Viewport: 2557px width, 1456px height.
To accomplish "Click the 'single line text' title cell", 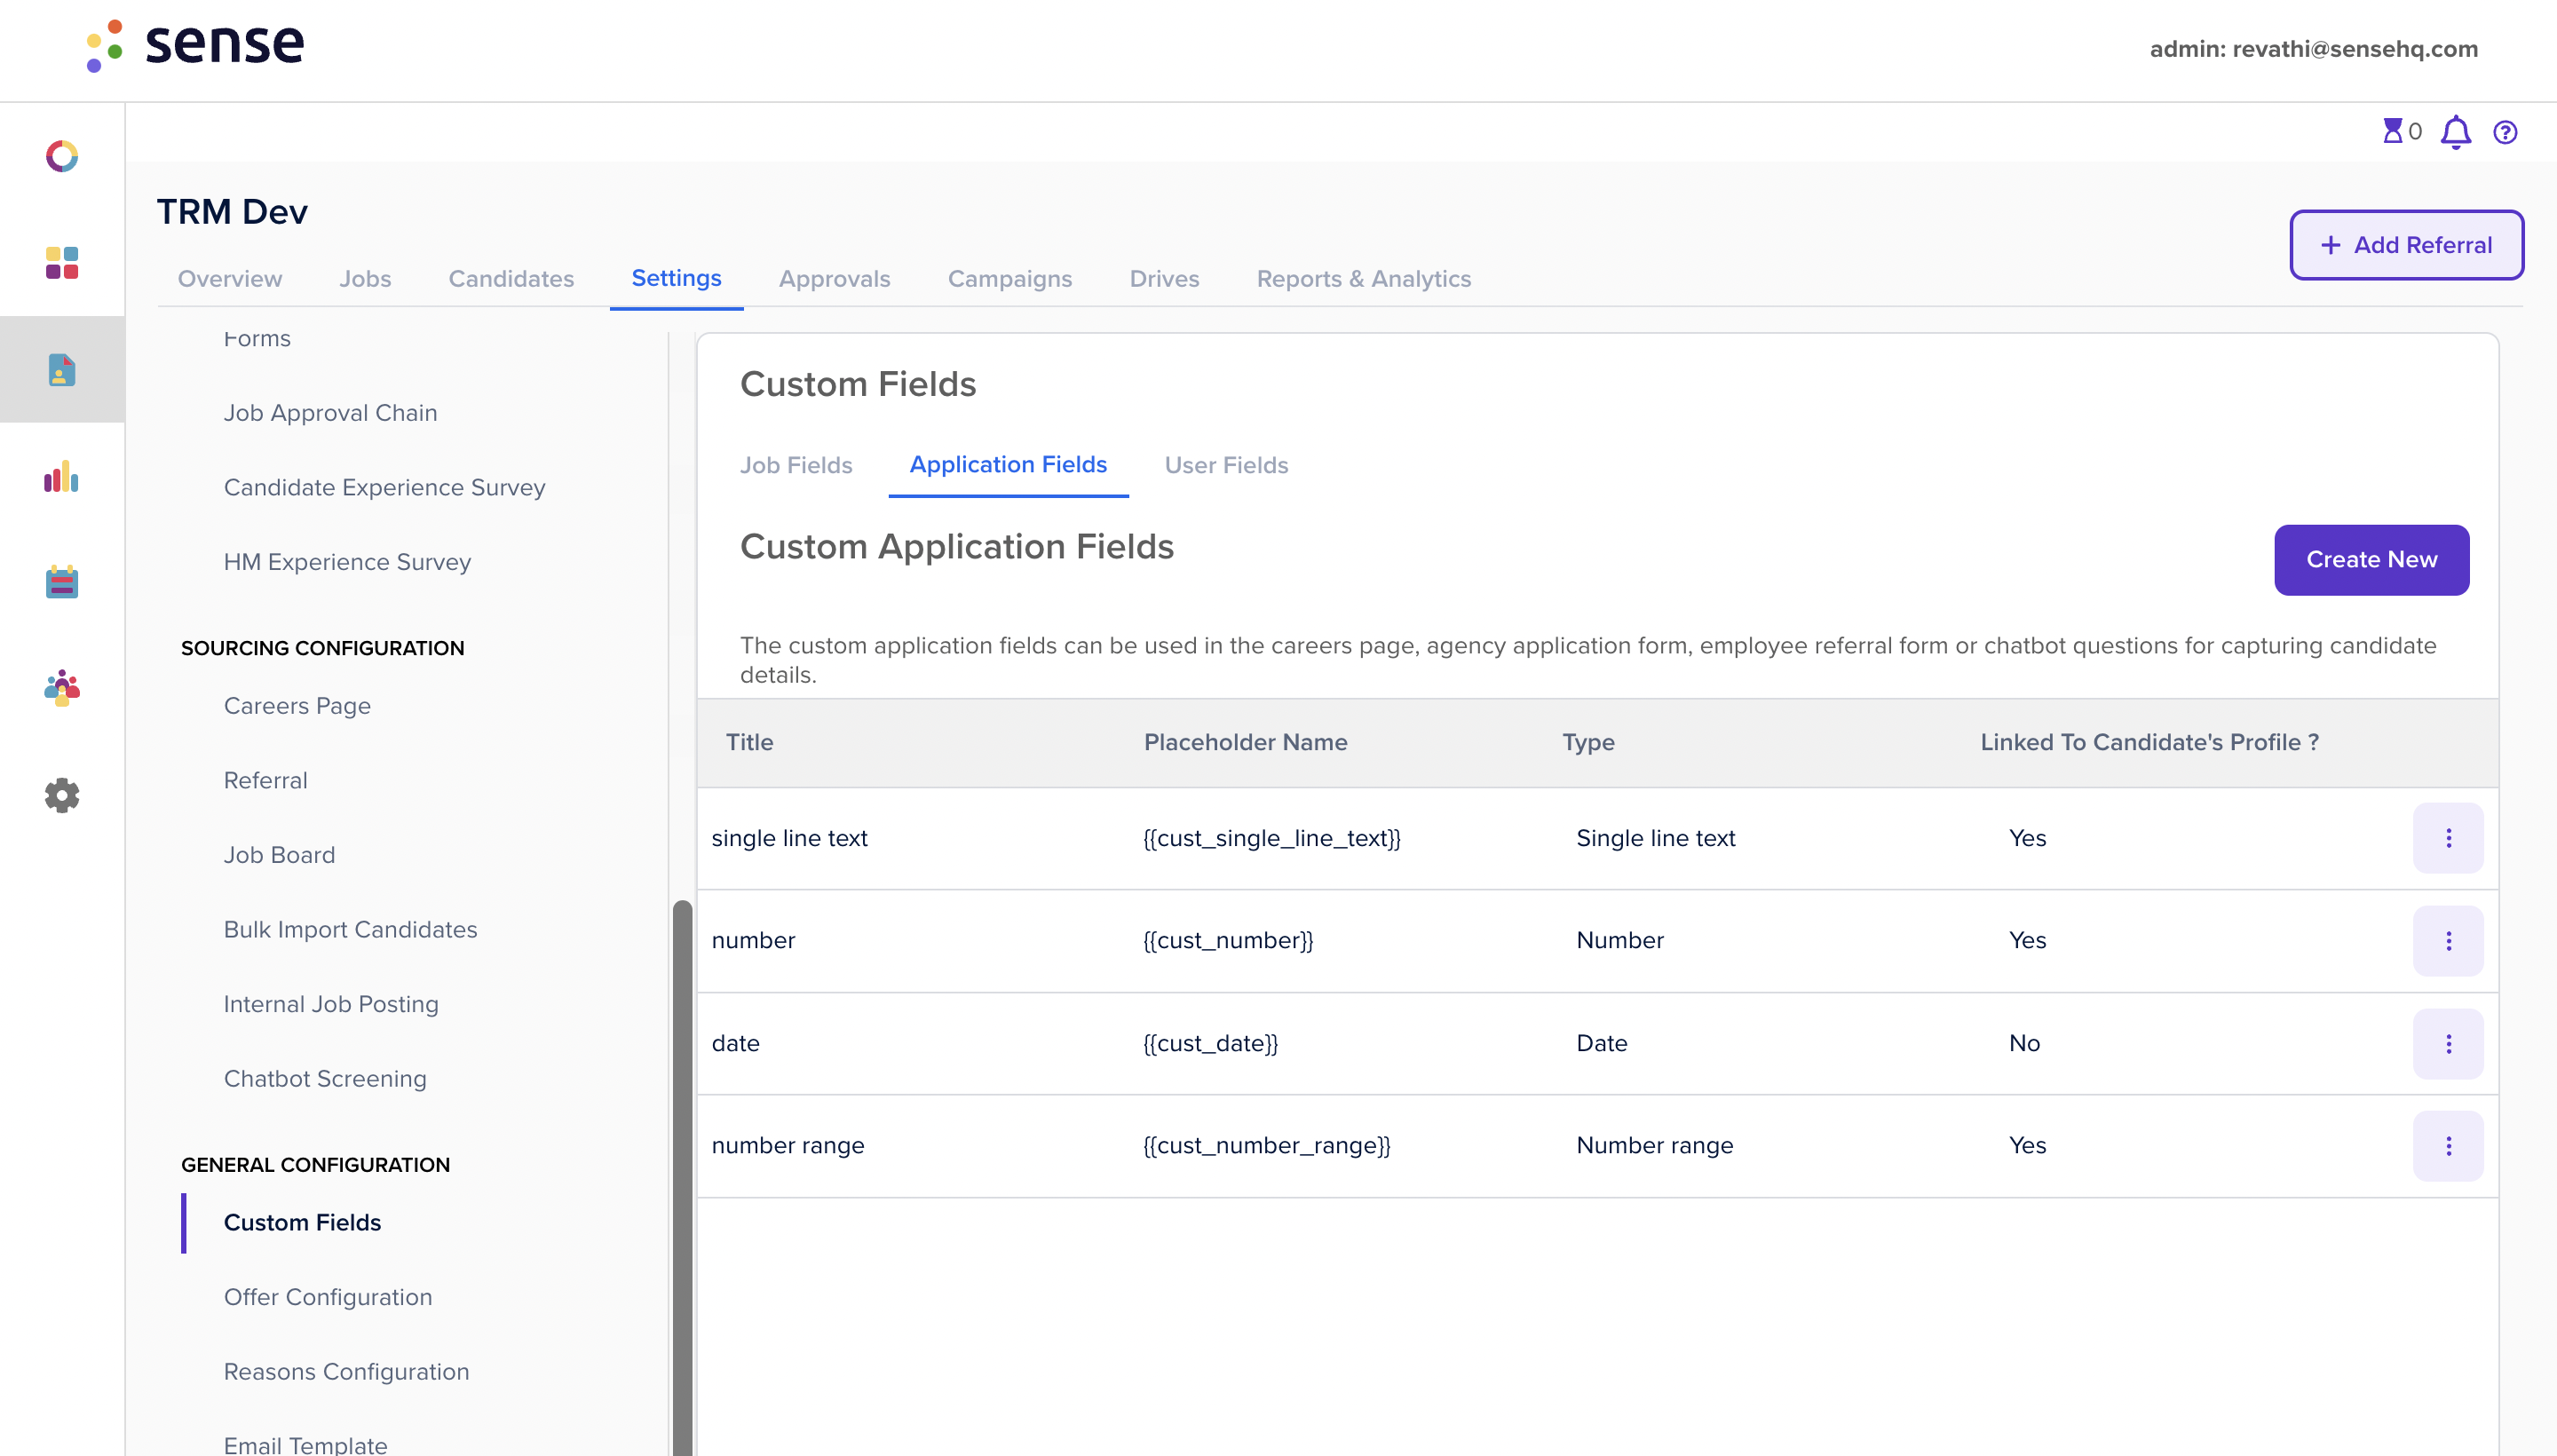I will pyautogui.click(x=789, y=838).
